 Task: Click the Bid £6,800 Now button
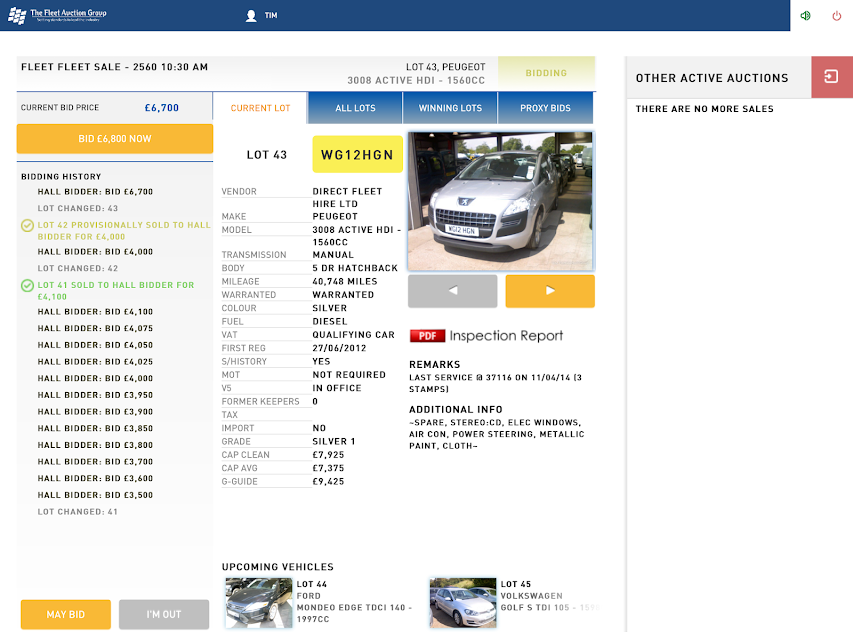[x=115, y=139]
